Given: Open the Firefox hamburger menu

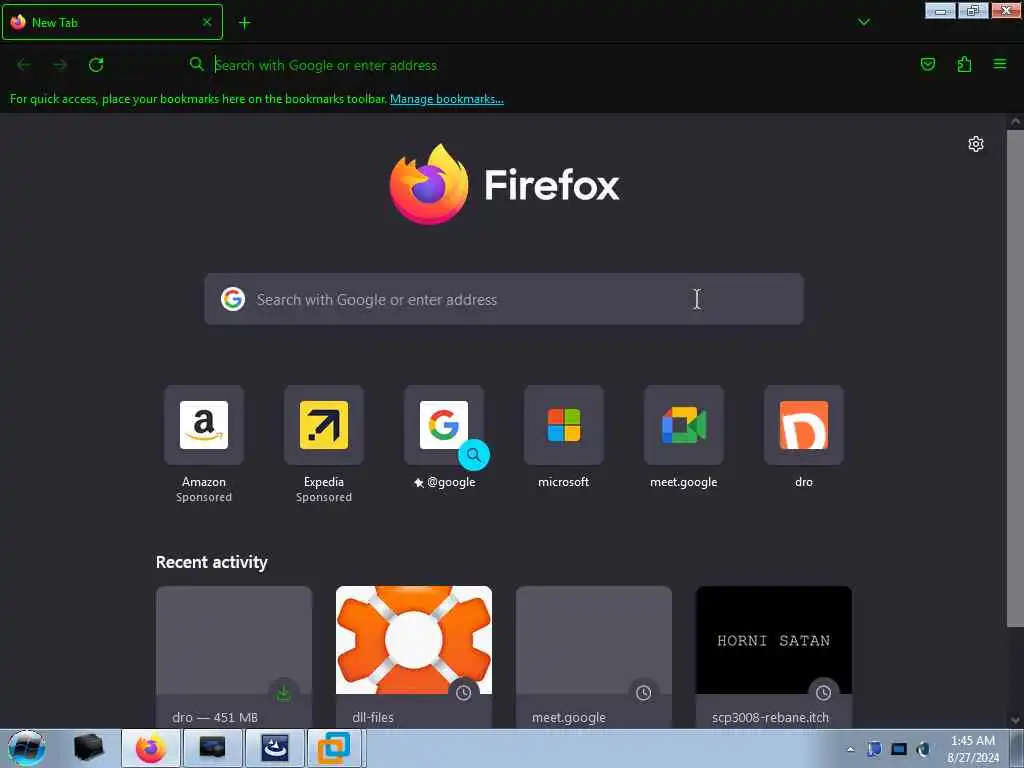Looking at the screenshot, I should (1000, 64).
